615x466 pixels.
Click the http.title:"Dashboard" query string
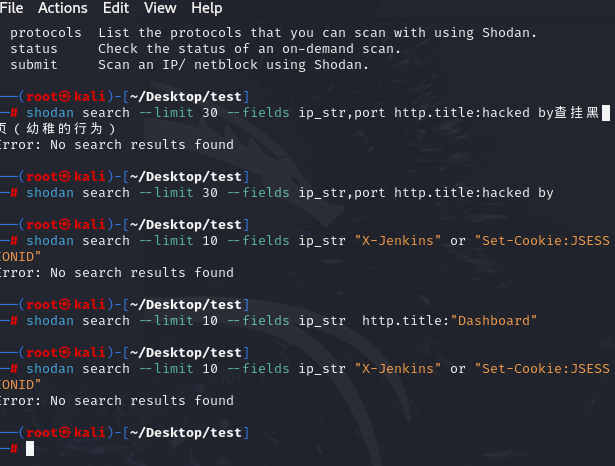449,321
